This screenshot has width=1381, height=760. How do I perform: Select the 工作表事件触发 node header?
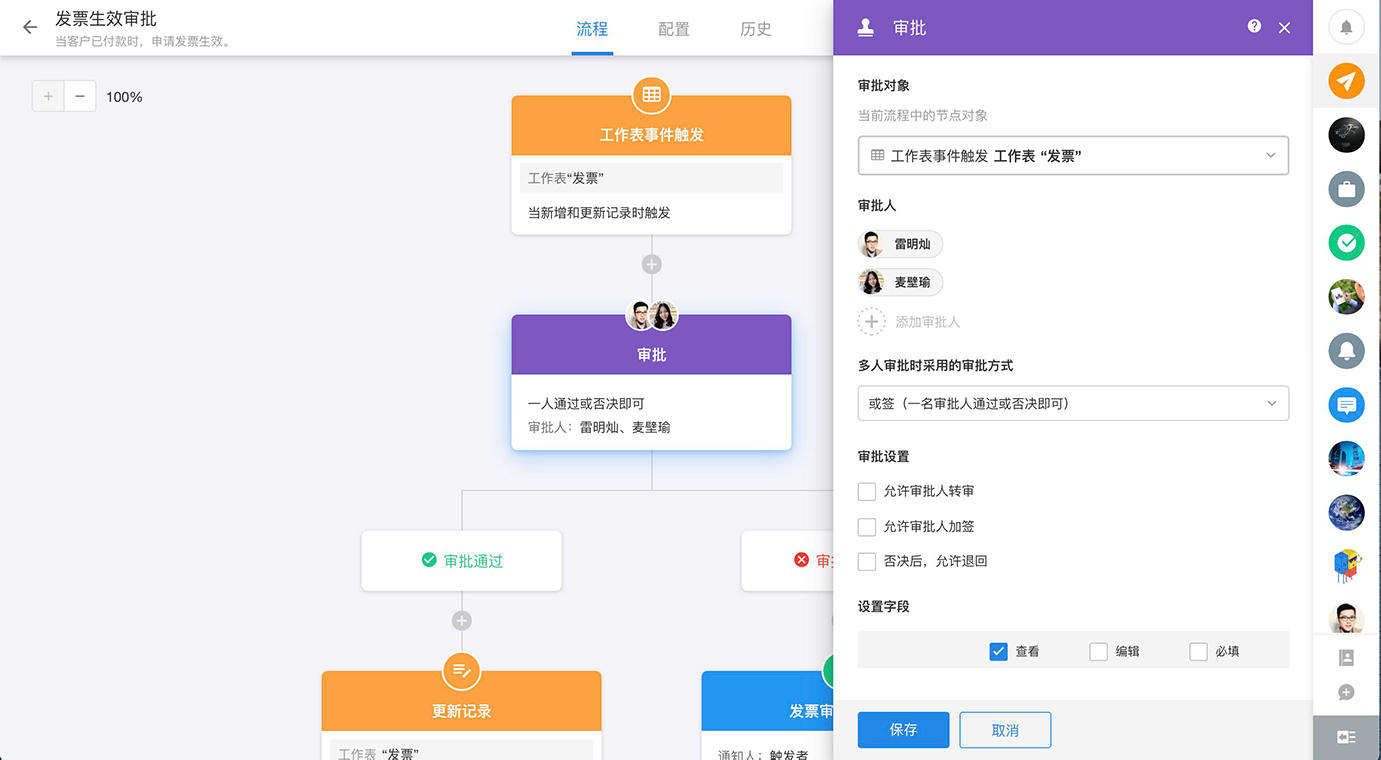pyautogui.click(x=651, y=126)
